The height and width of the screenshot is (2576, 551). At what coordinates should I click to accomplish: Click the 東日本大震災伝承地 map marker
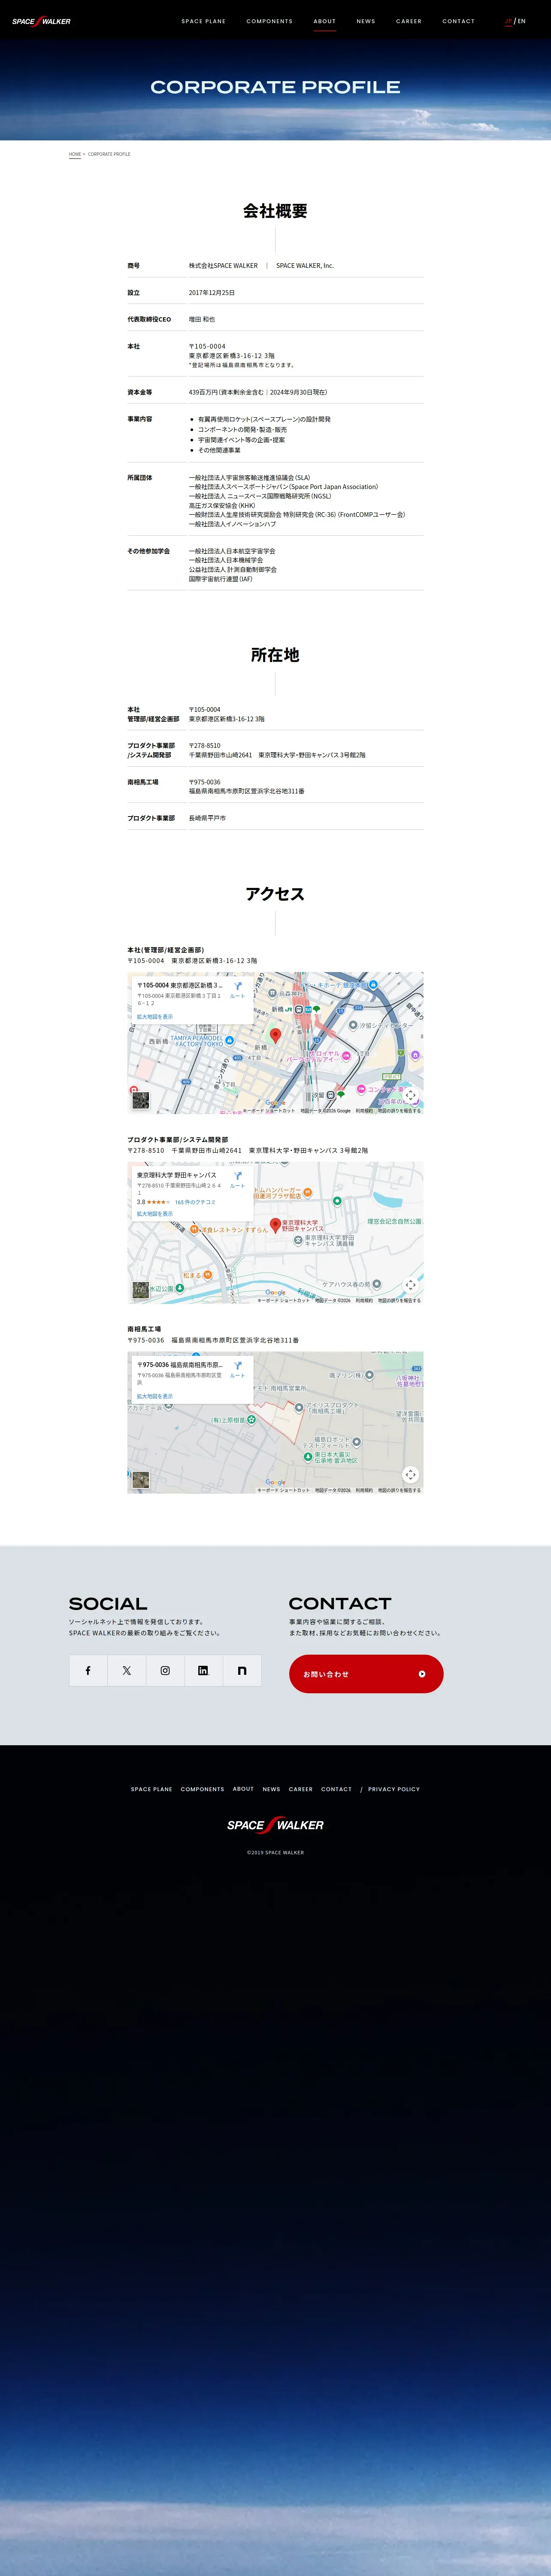click(308, 1457)
